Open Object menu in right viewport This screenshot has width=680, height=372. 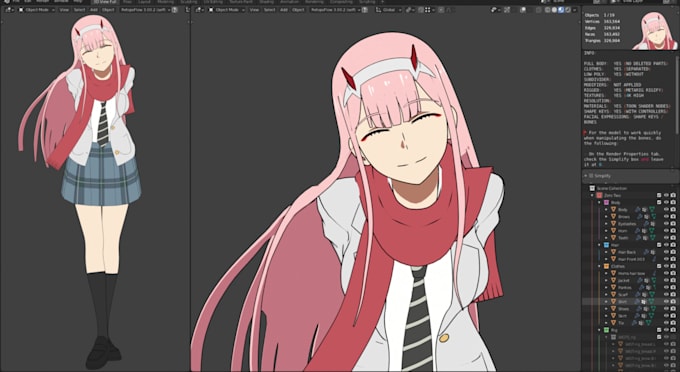(298, 10)
